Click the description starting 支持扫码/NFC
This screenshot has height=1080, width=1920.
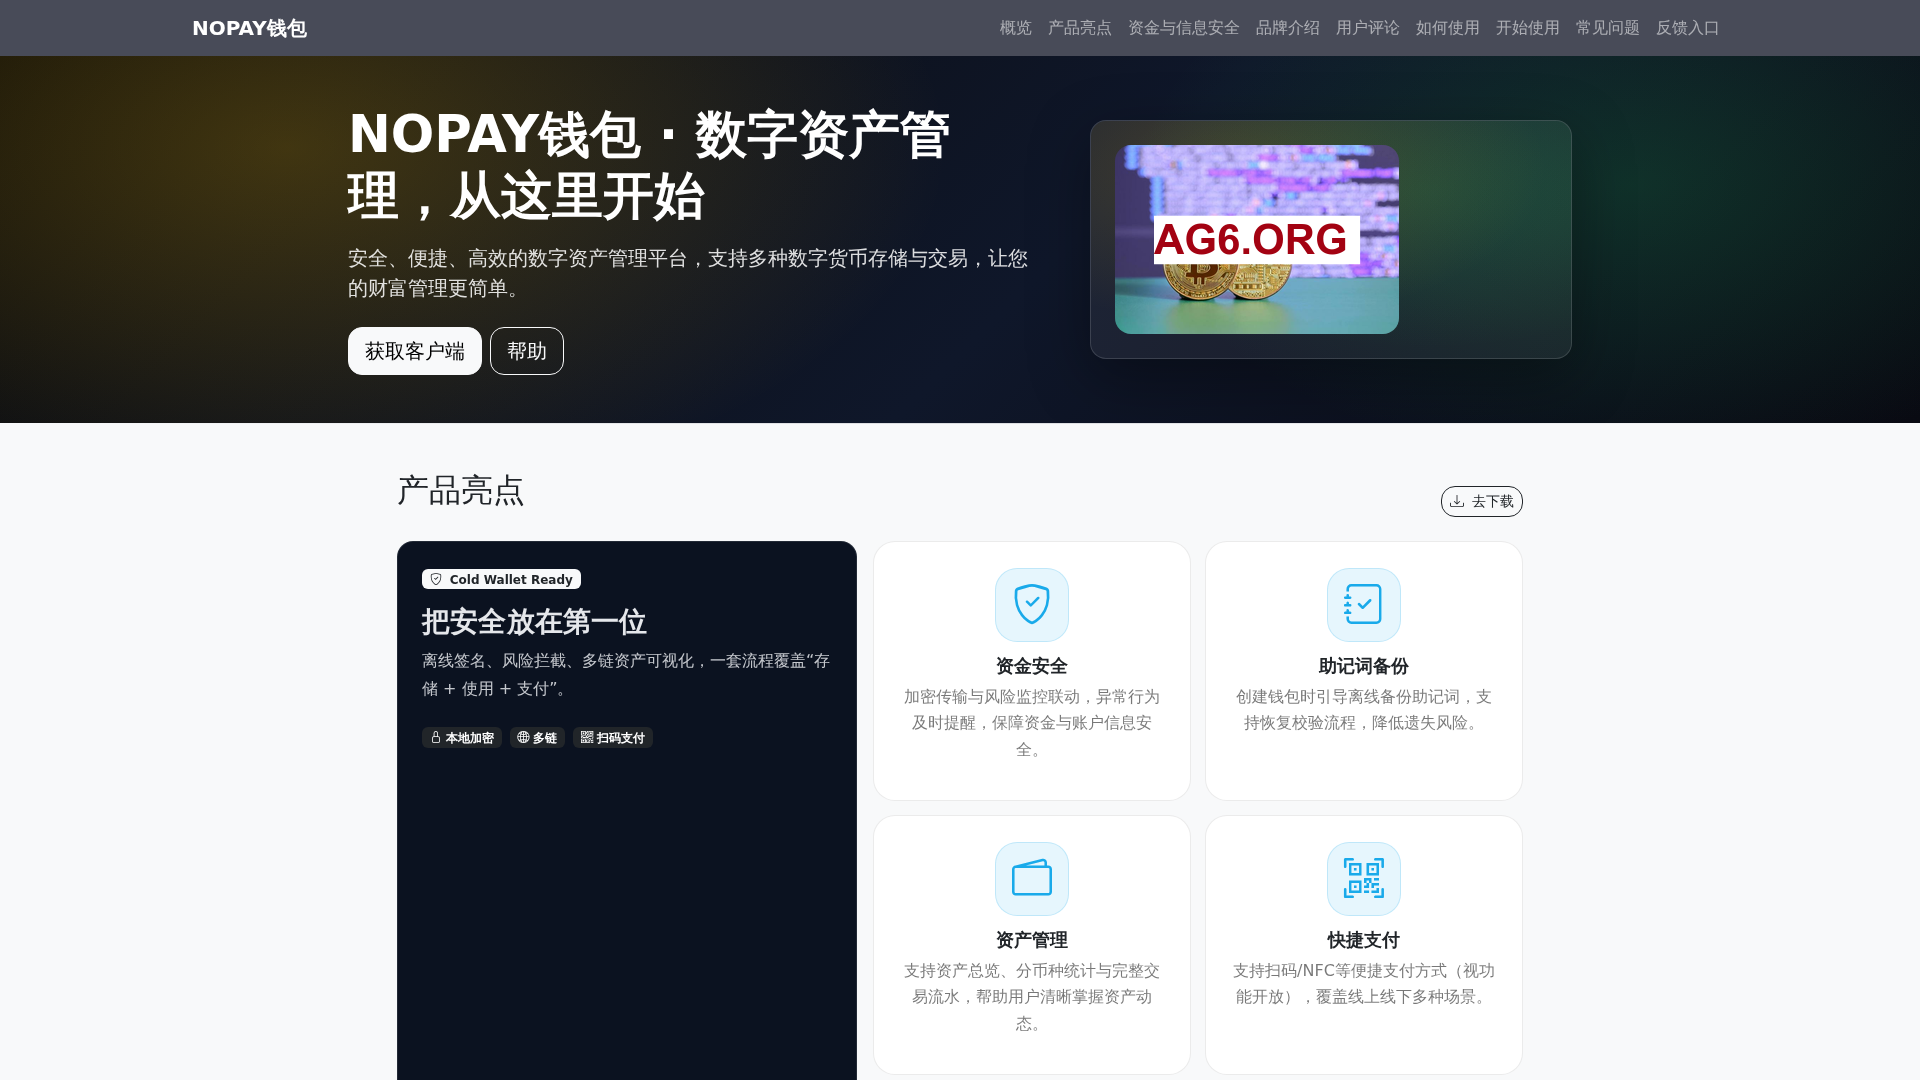click(x=1364, y=984)
